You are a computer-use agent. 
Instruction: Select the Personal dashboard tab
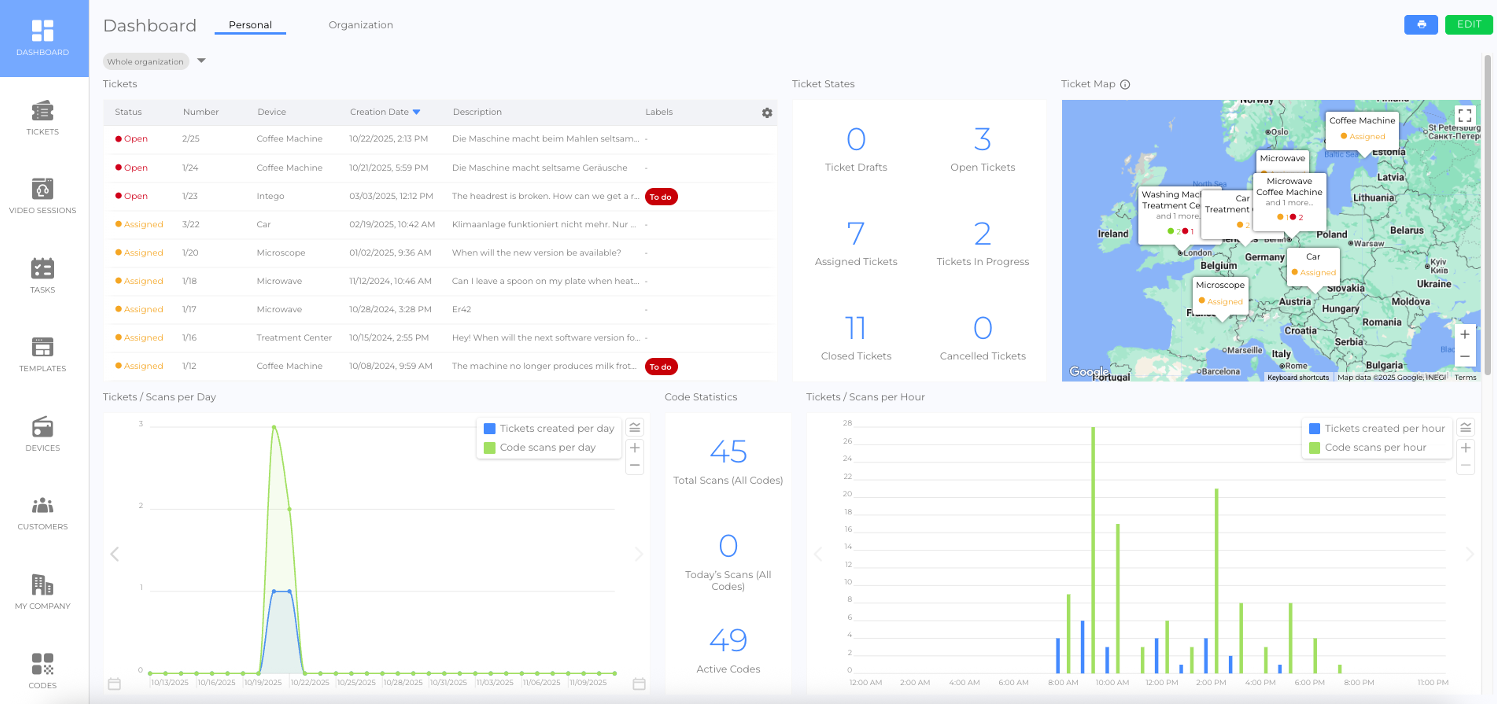click(250, 25)
